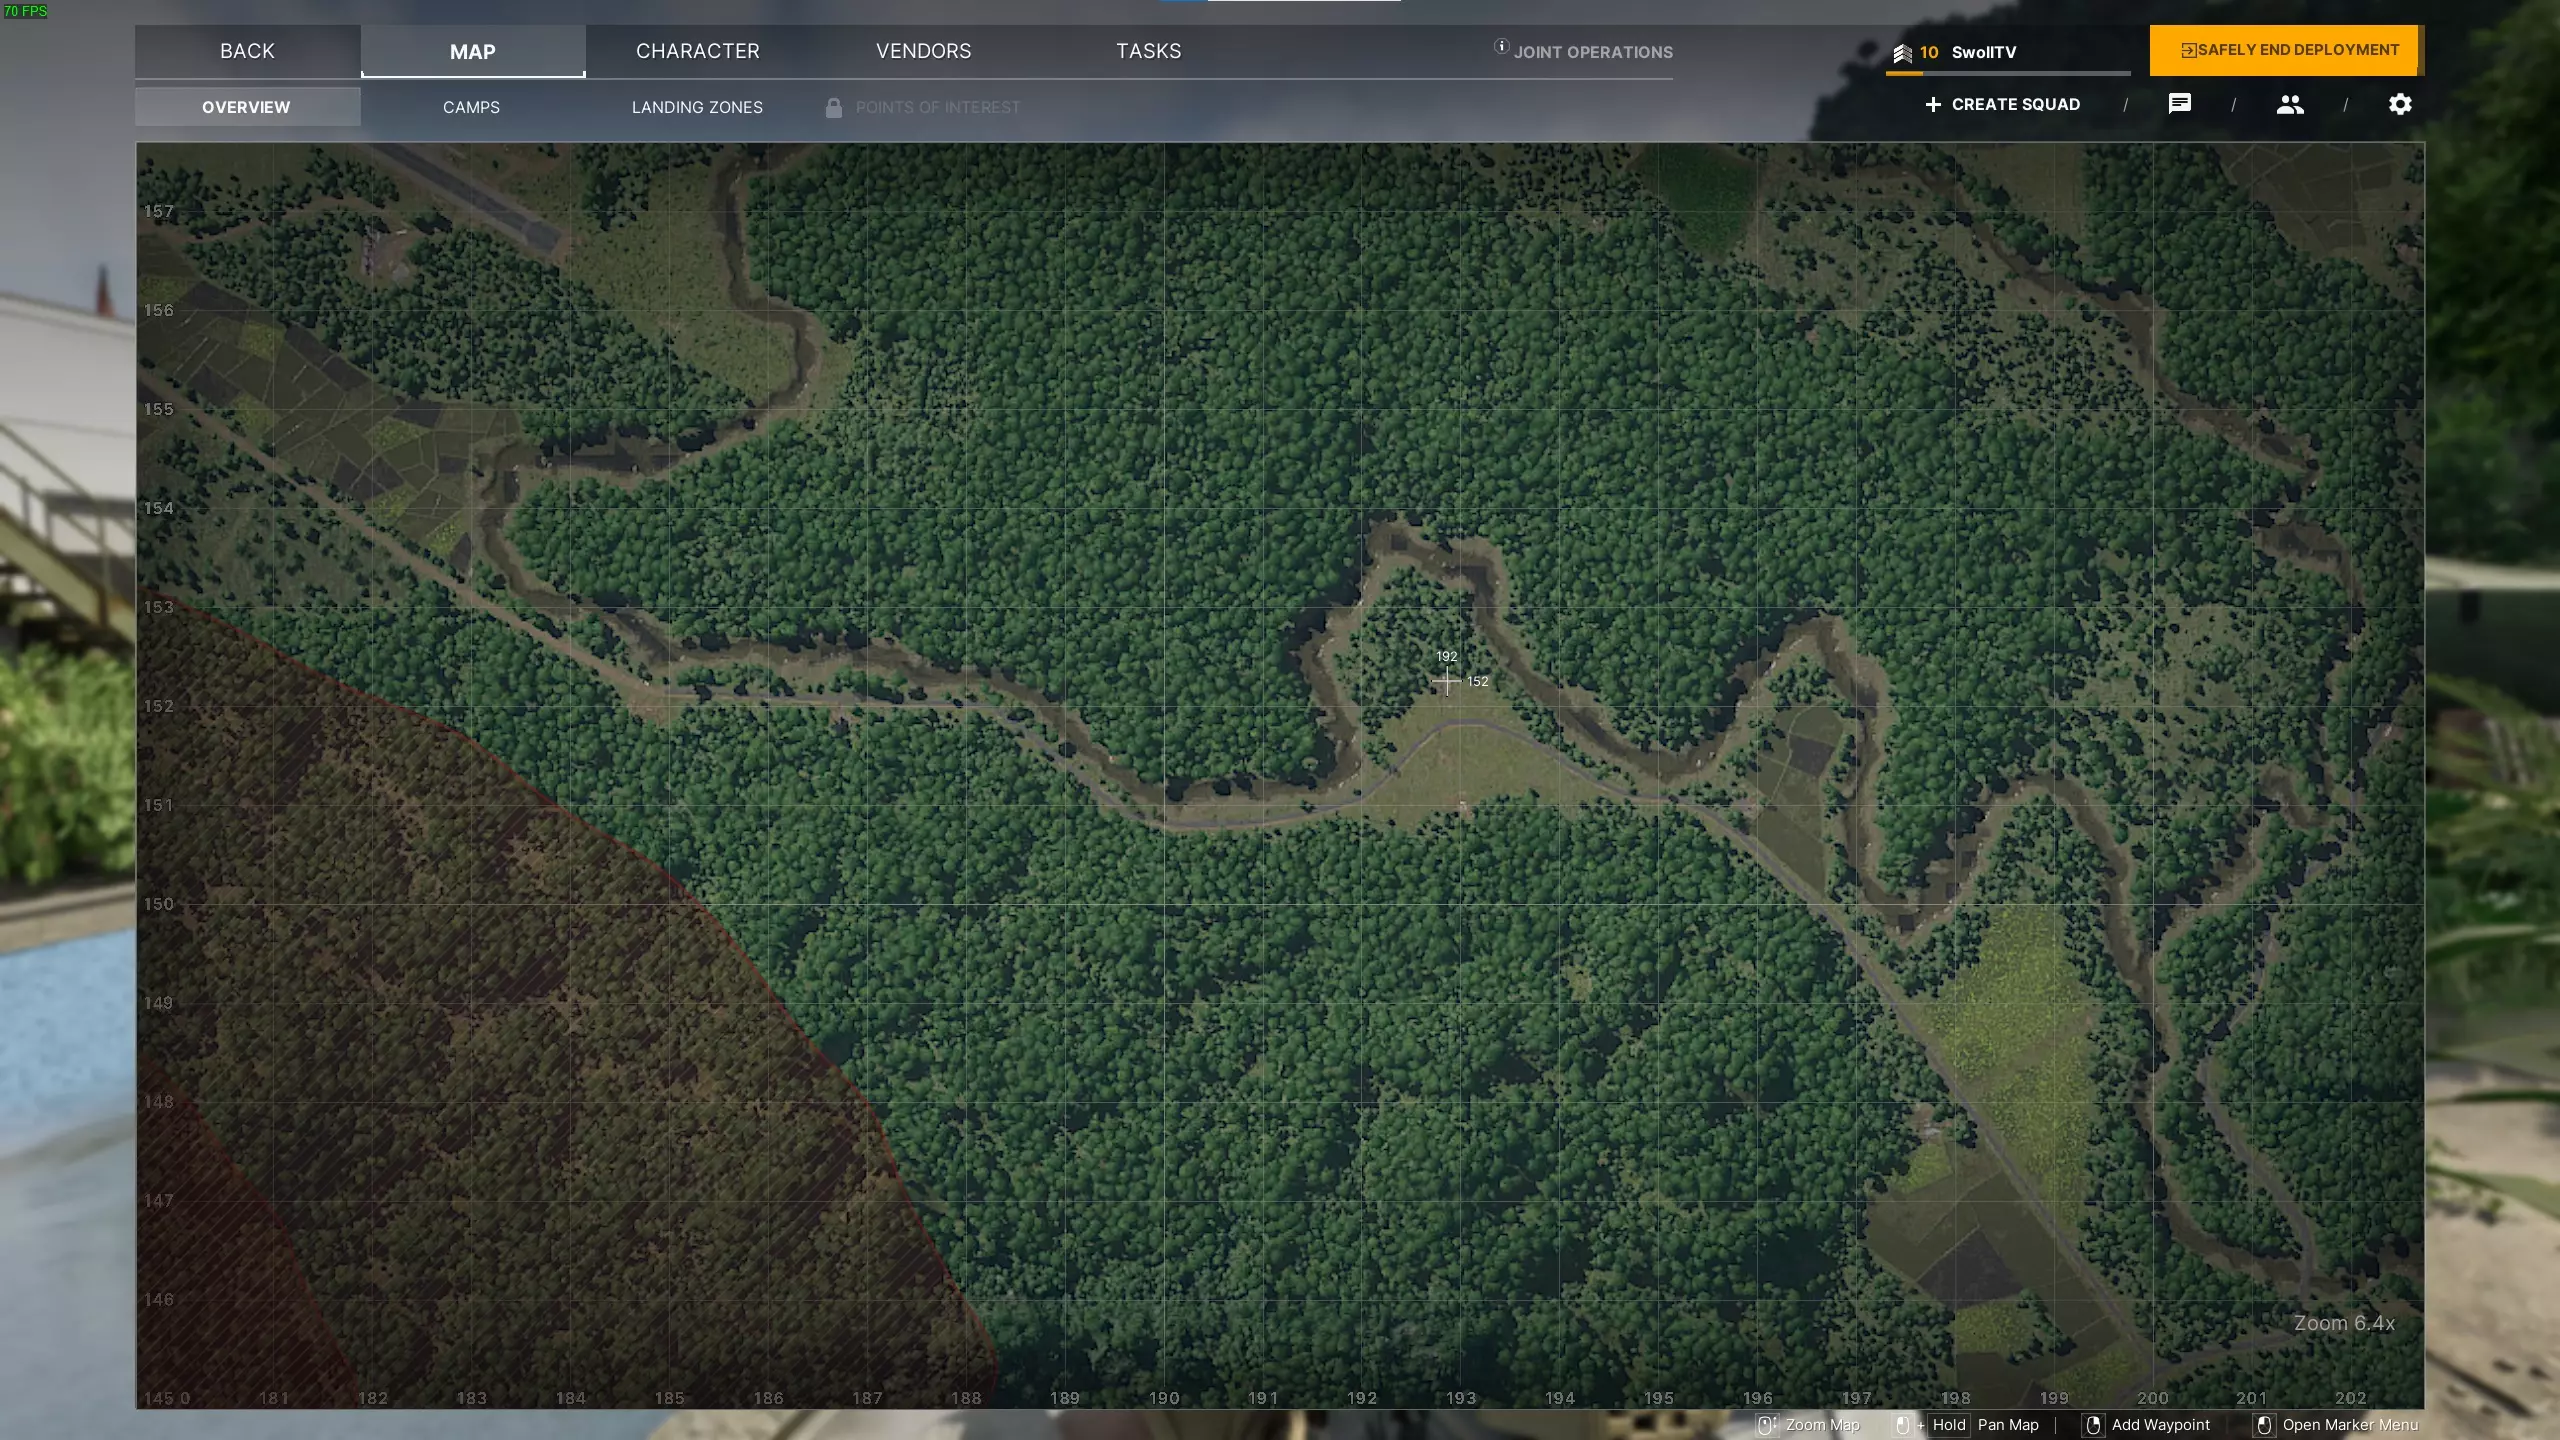Click the Add Waypoint mouse icon

coord(2093,1425)
